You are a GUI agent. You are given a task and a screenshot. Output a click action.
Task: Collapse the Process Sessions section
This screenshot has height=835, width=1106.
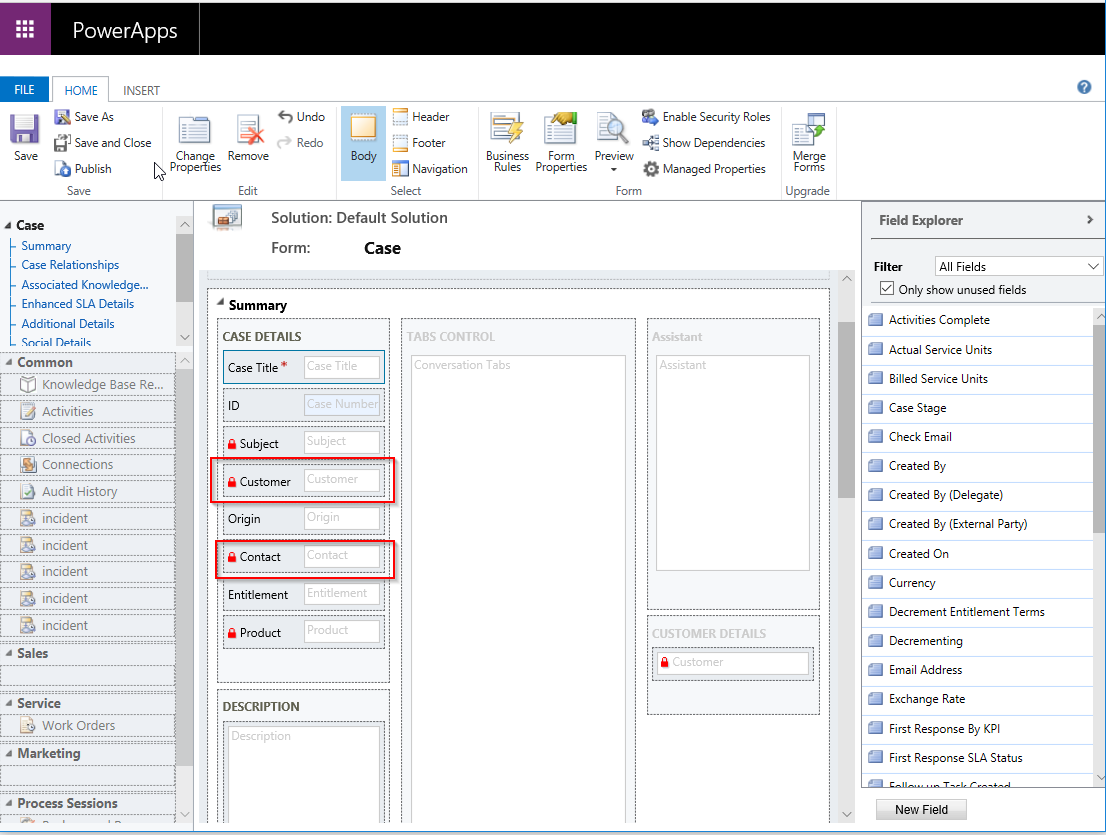pos(9,803)
